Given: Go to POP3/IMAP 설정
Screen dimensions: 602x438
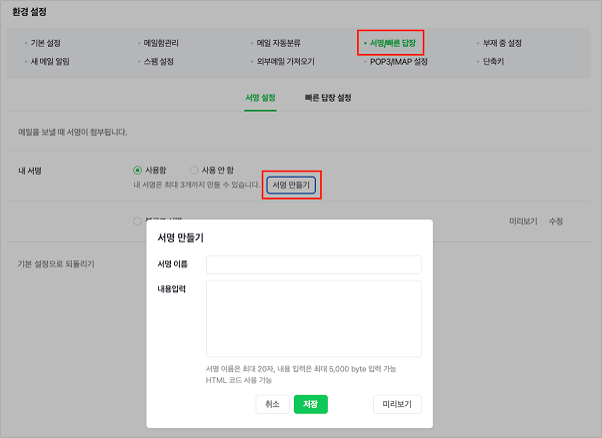Looking at the screenshot, I should tap(399, 62).
